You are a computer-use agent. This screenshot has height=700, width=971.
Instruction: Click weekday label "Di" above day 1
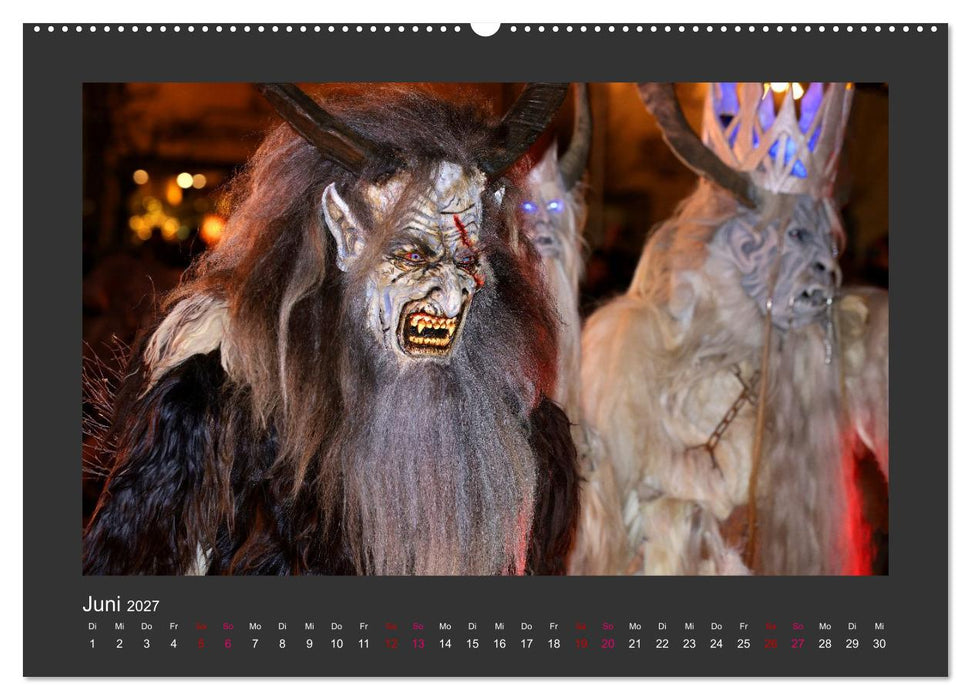[x=92, y=626]
